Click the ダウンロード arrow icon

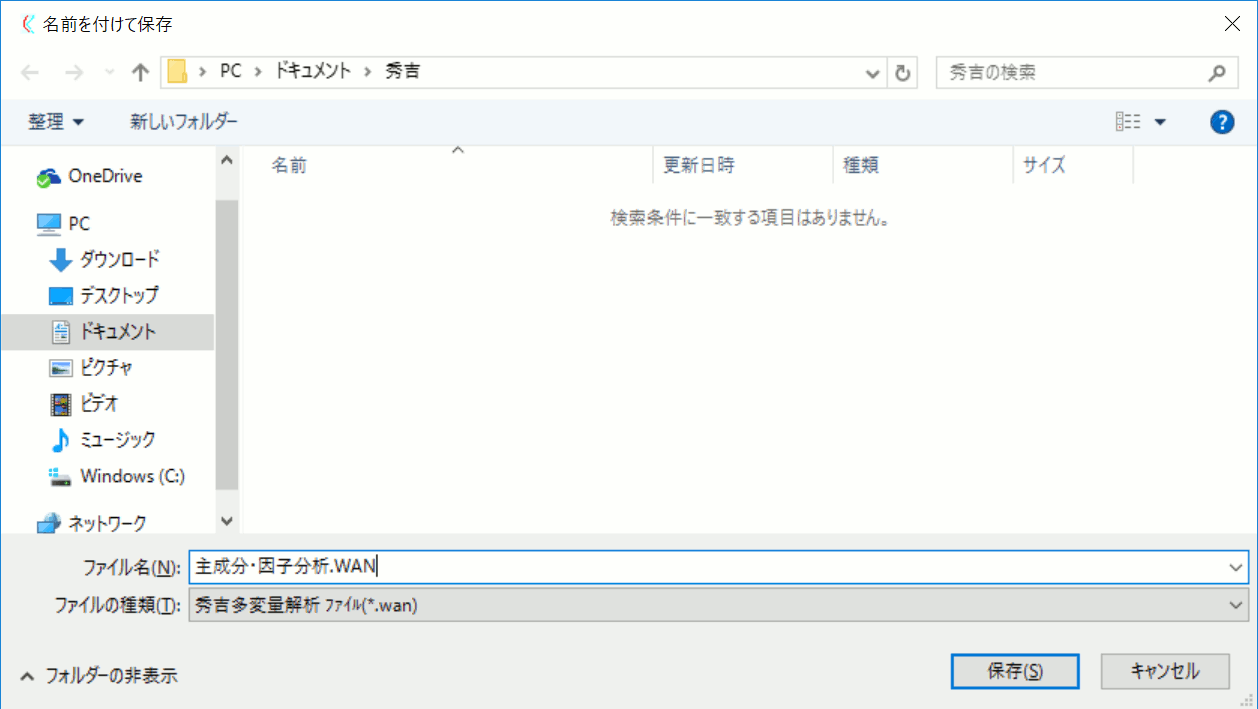click(61, 260)
